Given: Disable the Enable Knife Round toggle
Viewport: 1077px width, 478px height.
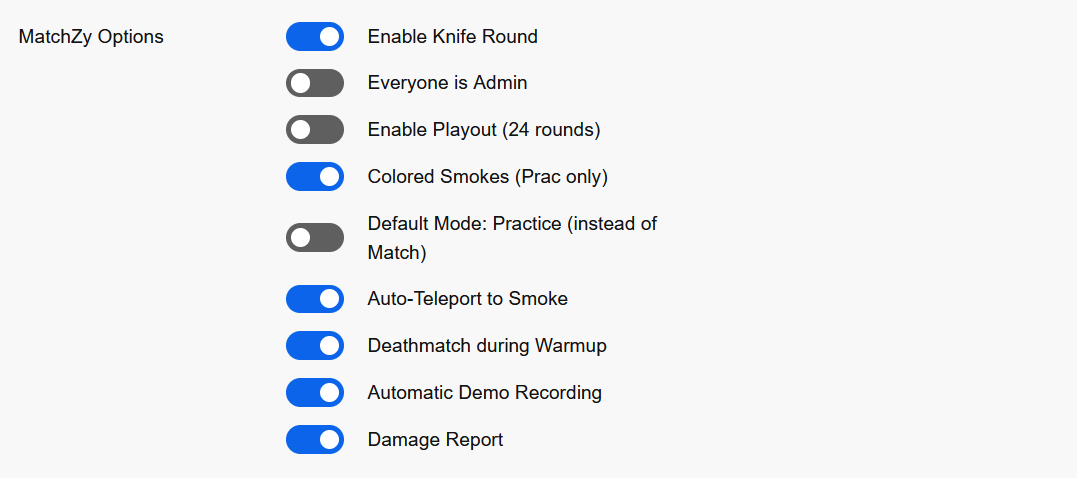Looking at the screenshot, I should click(x=314, y=37).
